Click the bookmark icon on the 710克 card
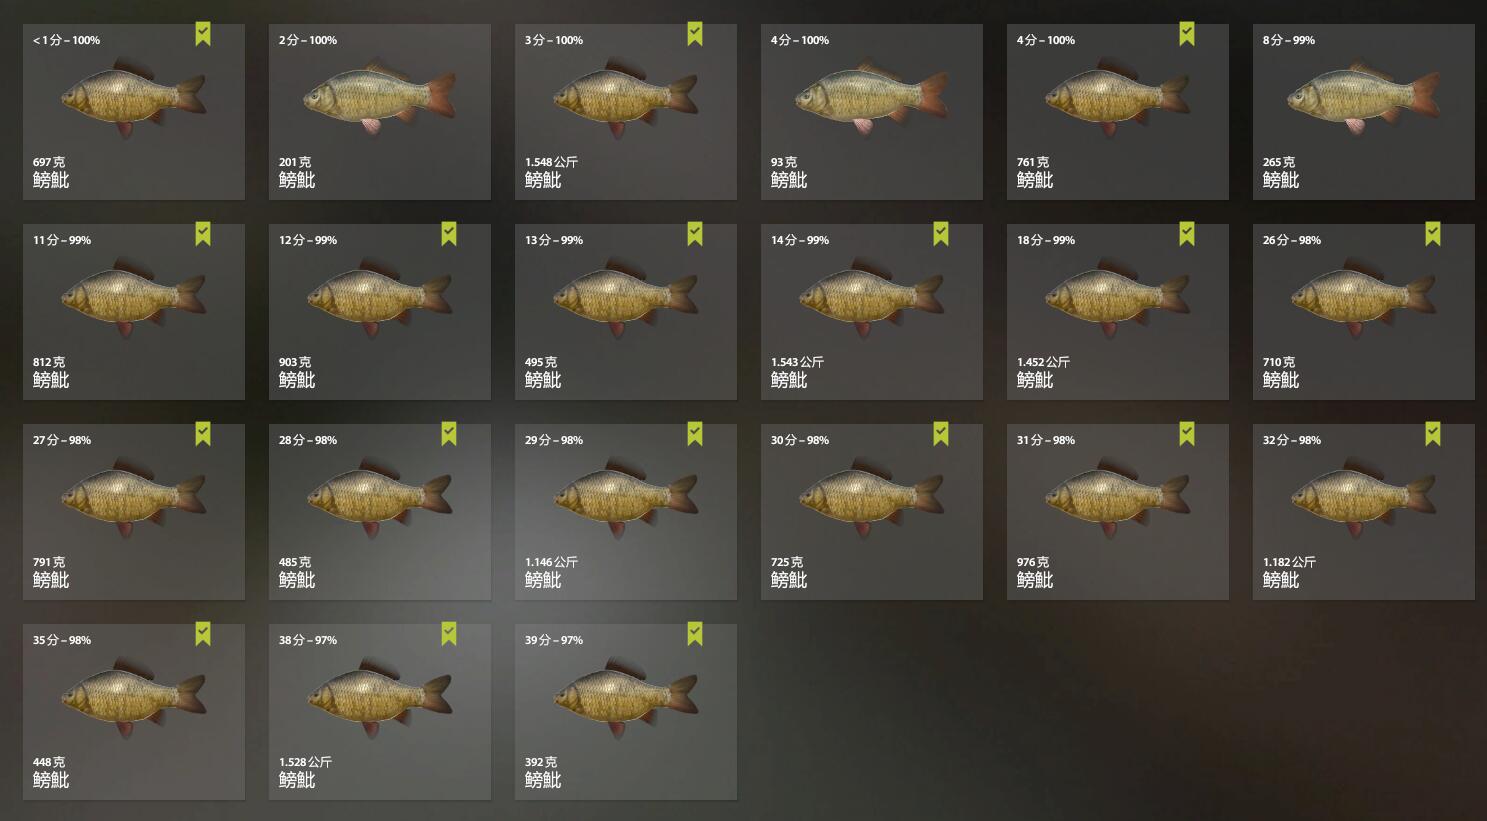This screenshot has height=821, width=1487. pyautogui.click(x=1433, y=235)
